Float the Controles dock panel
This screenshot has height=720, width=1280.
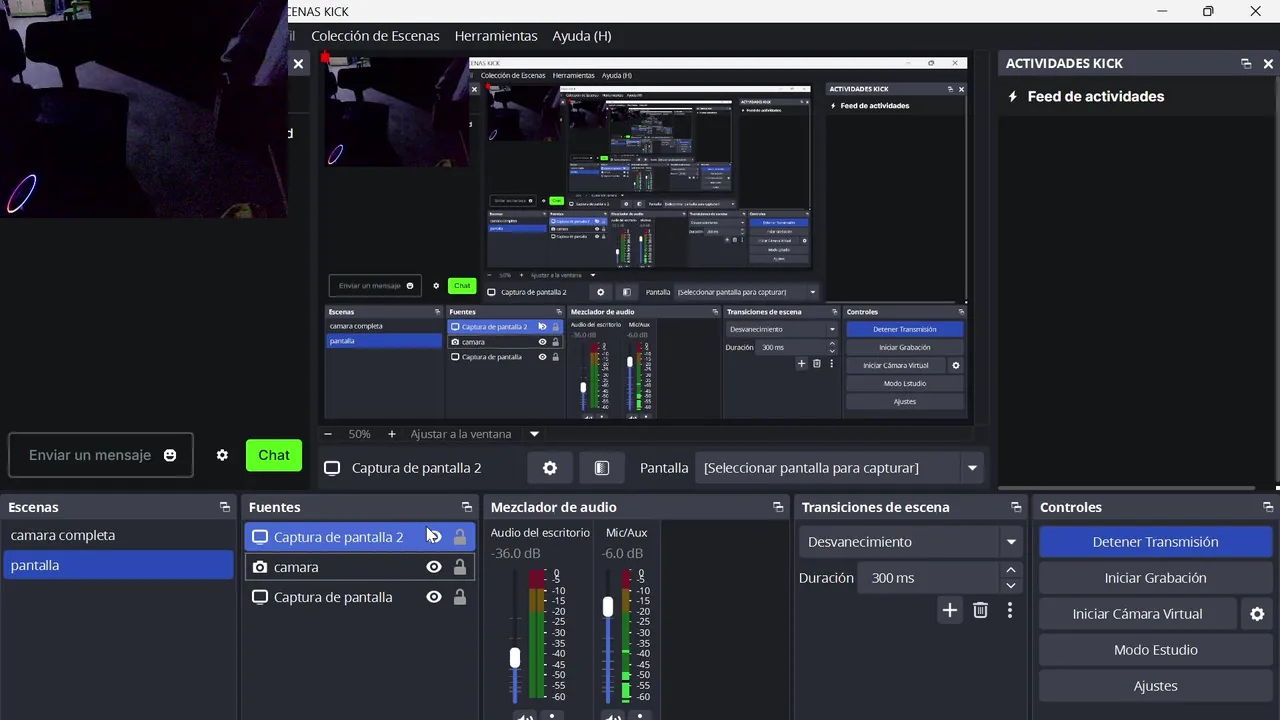1268,507
